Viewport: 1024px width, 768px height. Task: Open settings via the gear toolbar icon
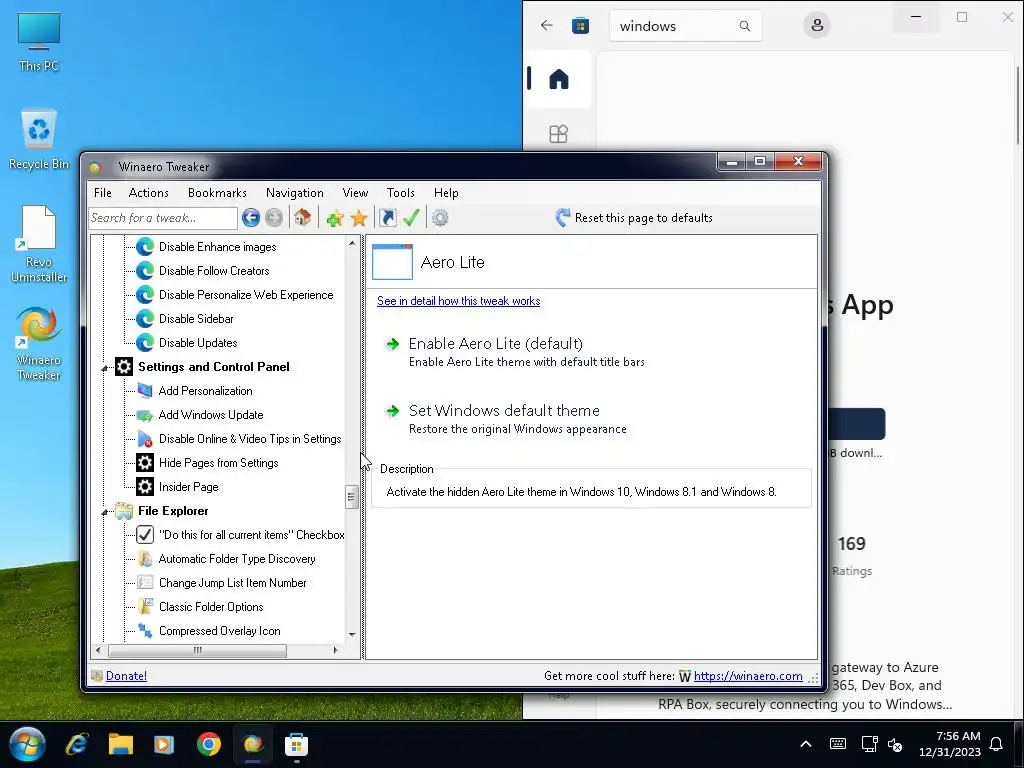coord(440,217)
